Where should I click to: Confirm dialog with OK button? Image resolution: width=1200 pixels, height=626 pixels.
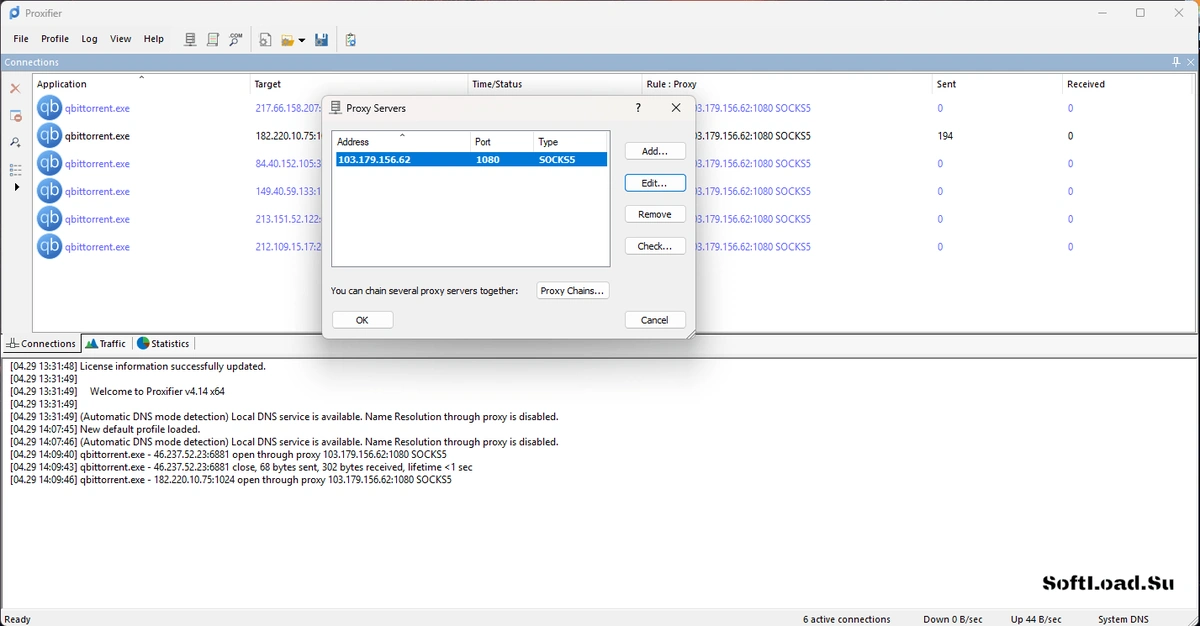[x=362, y=320]
